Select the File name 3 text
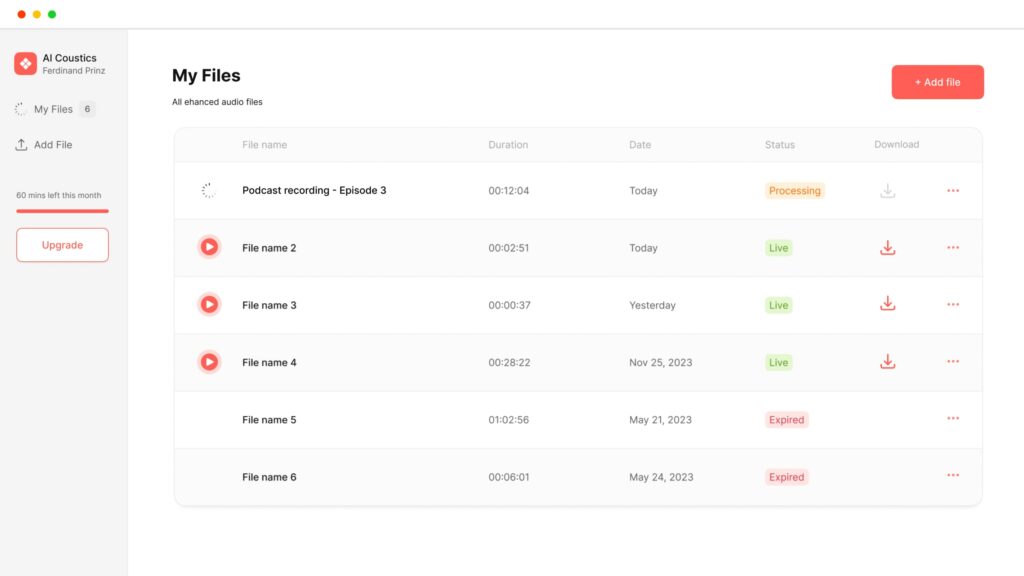This screenshot has width=1024, height=576. click(269, 305)
